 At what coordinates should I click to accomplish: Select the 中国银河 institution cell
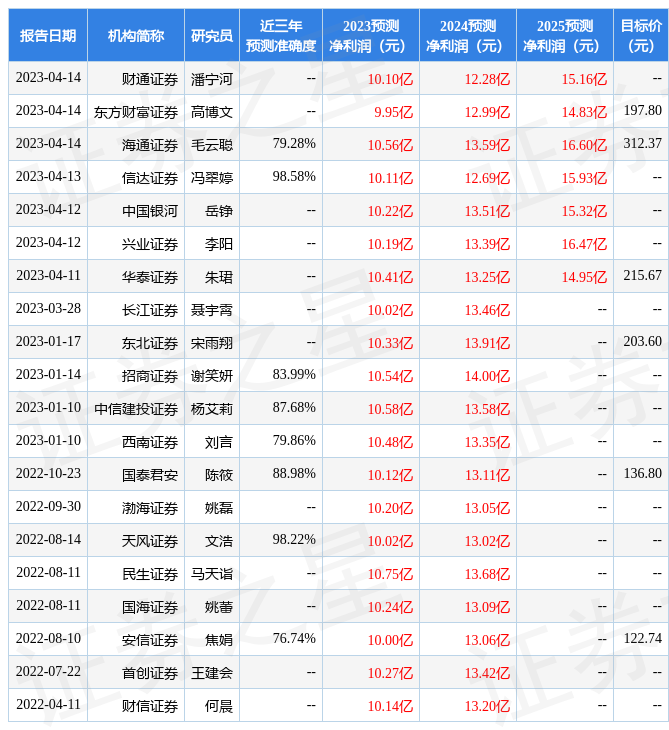135,211
